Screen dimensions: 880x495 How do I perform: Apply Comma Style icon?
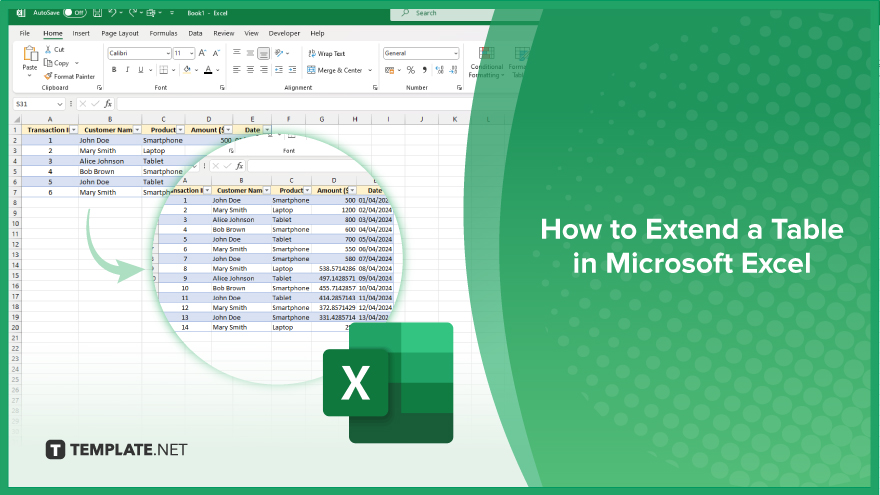pos(425,70)
